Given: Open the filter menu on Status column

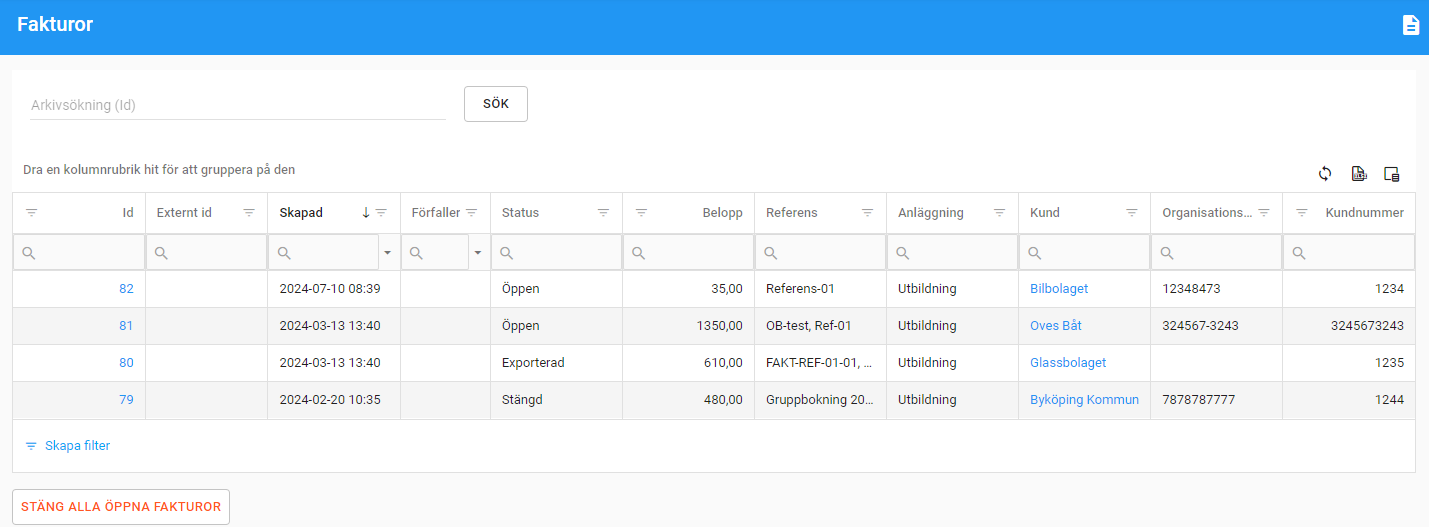Looking at the screenshot, I should (x=603, y=213).
